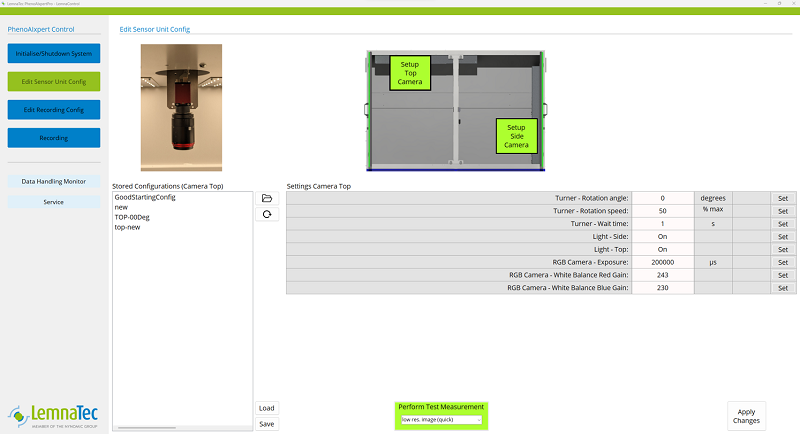The height and width of the screenshot is (434, 800).
Task: Open Initialise/Shutdown System page
Action: tap(54, 54)
